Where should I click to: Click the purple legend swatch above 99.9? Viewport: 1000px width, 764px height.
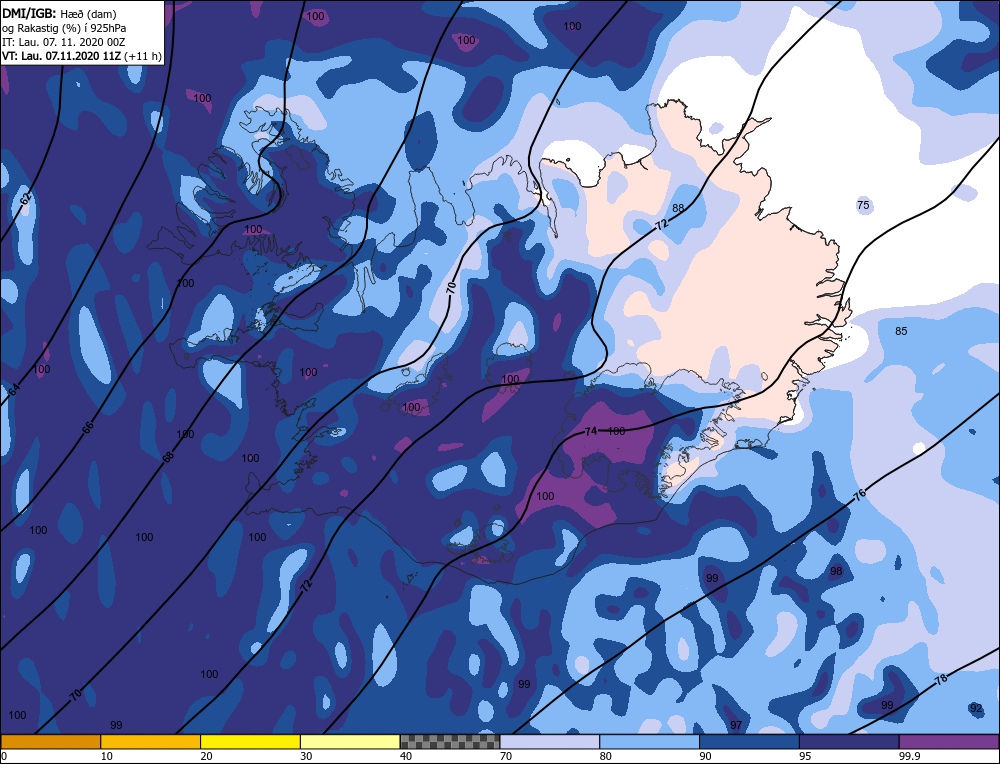click(949, 742)
